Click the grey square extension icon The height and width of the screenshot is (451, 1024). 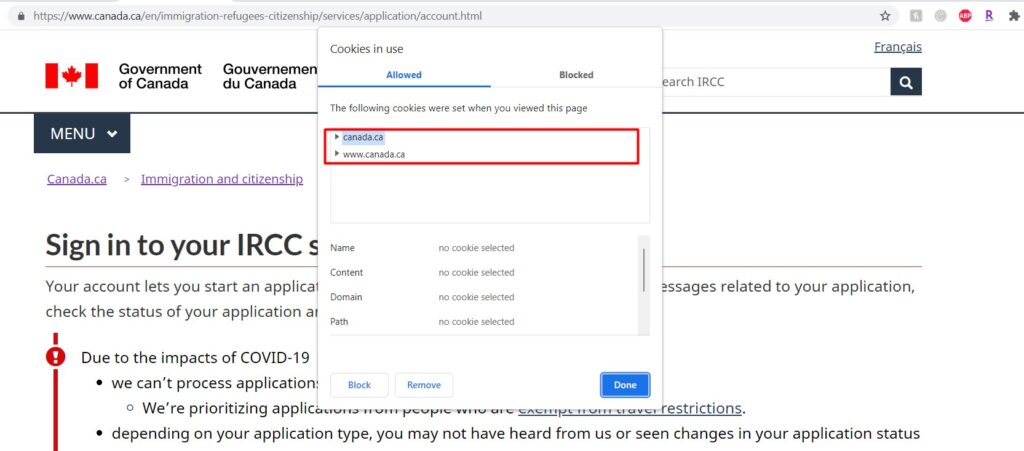pos(916,16)
